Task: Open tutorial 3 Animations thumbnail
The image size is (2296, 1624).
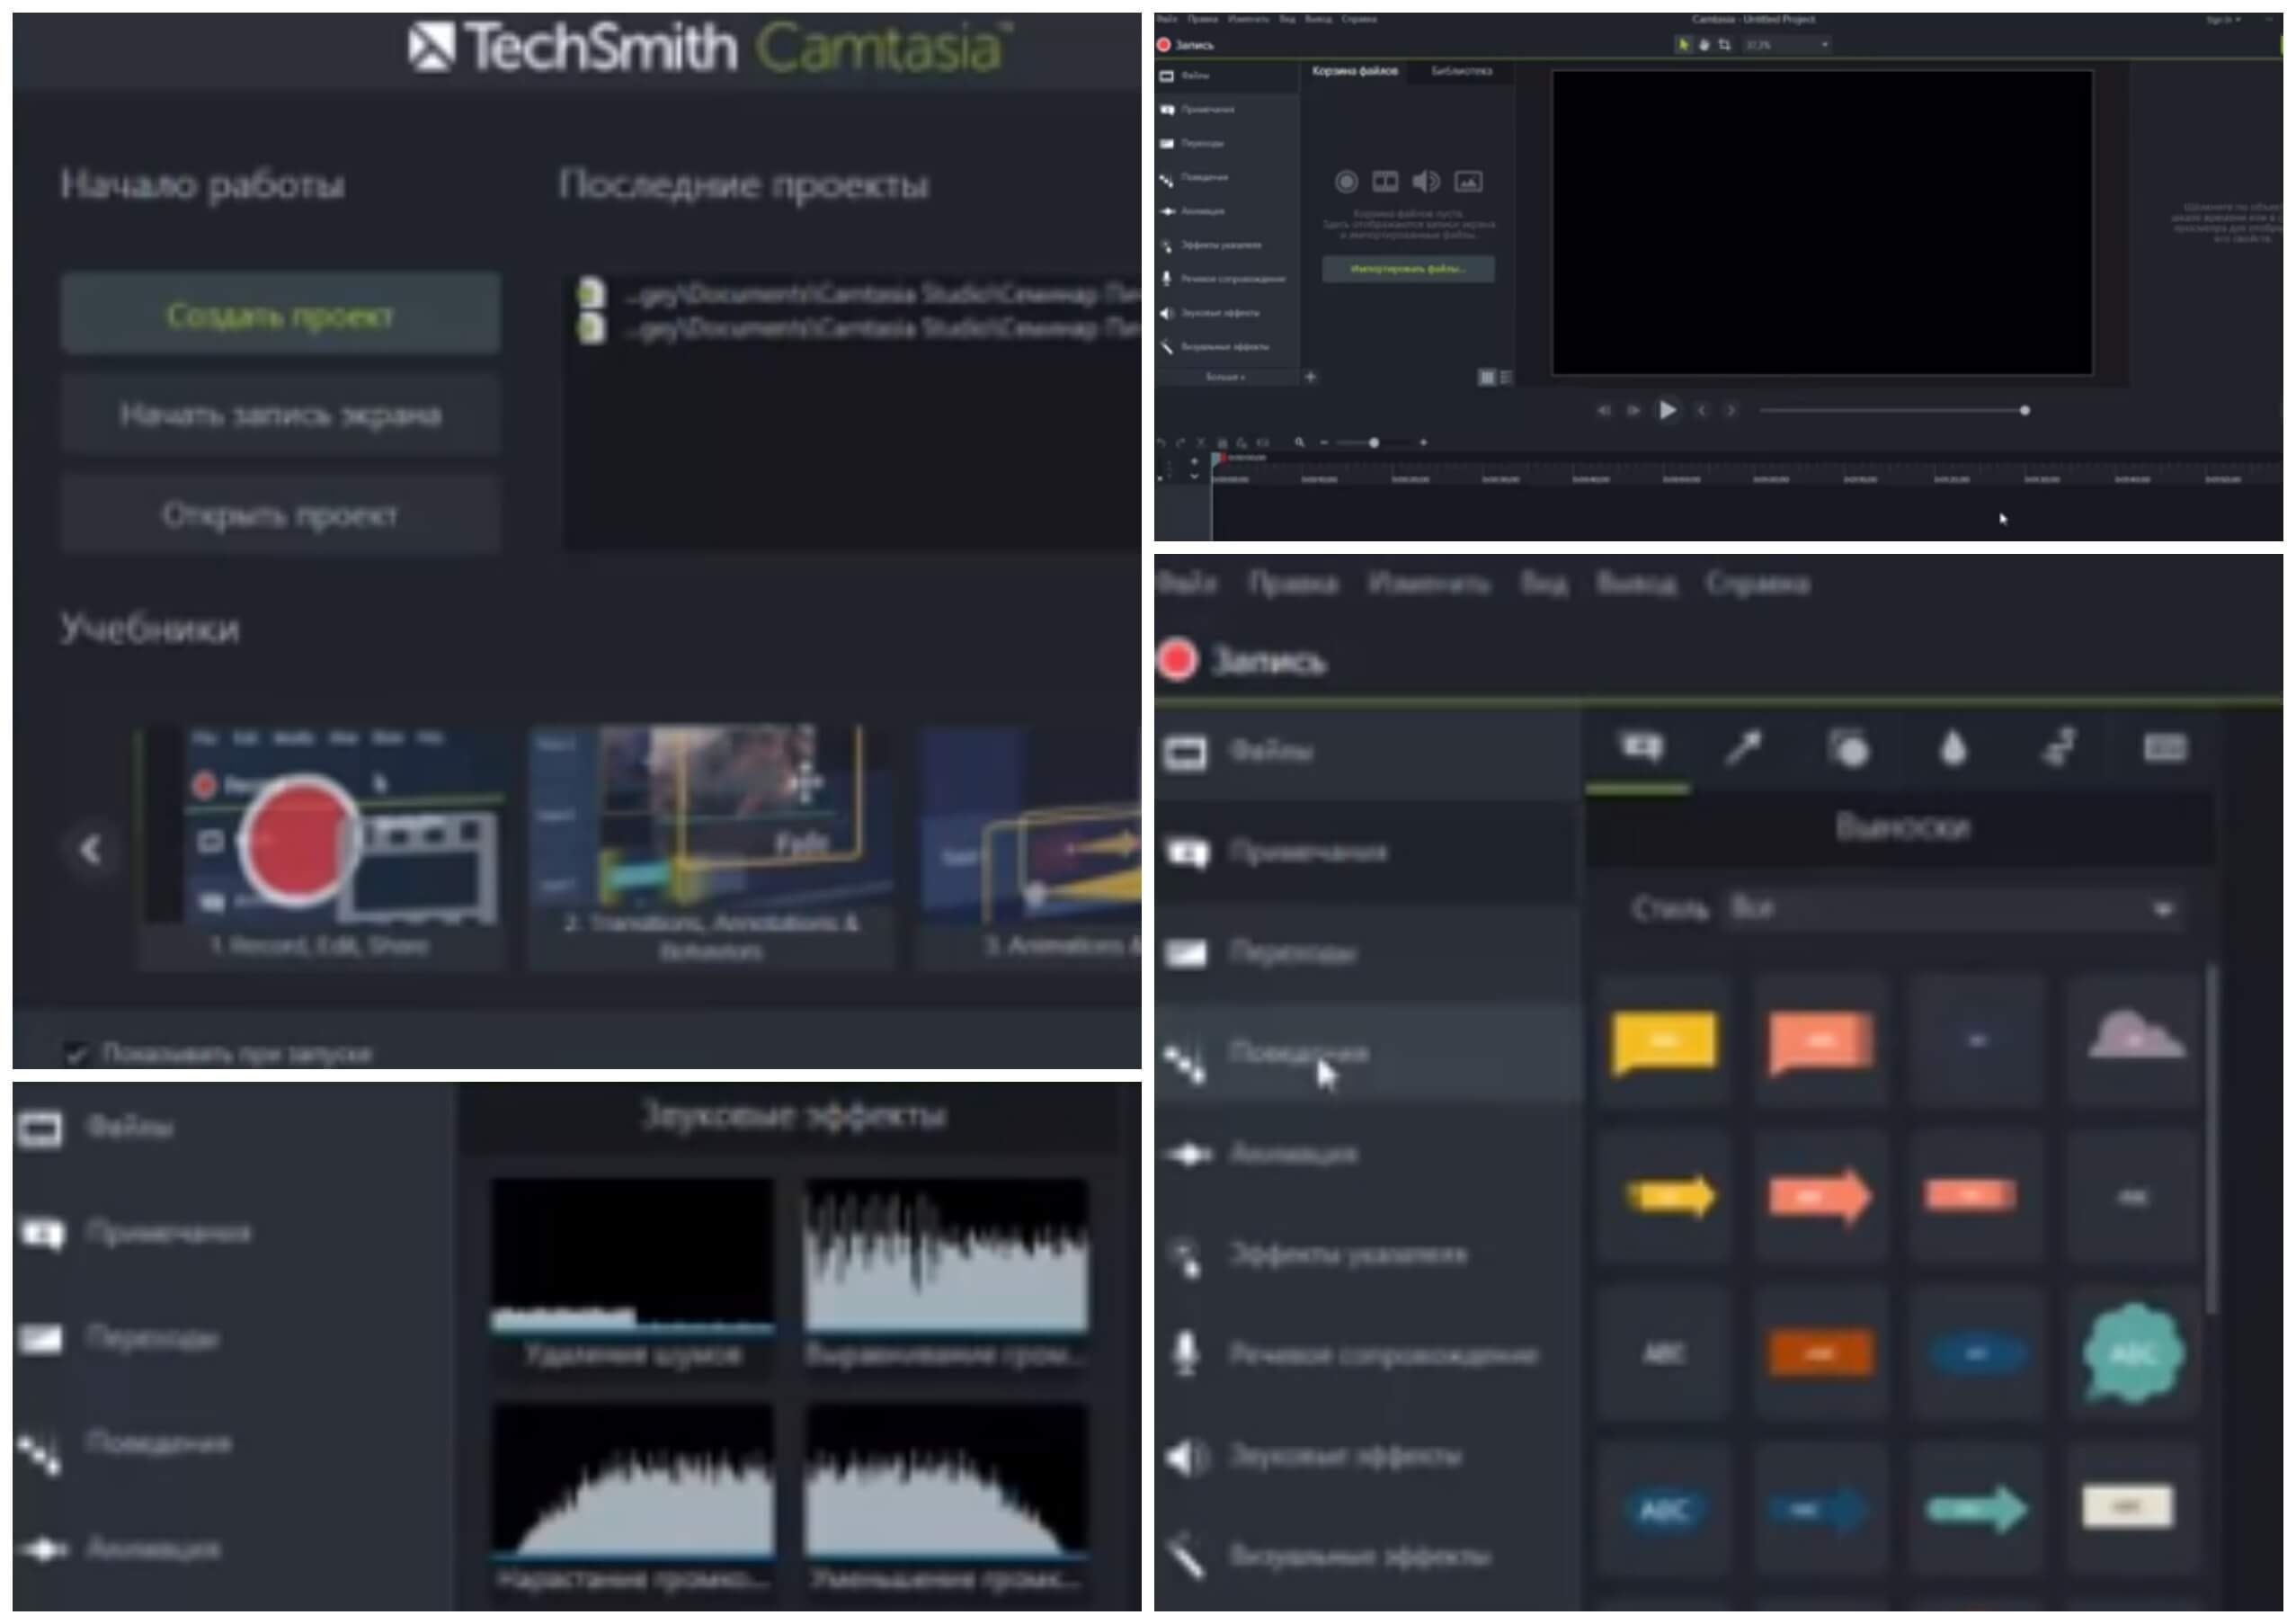Action: click(1030, 847)
